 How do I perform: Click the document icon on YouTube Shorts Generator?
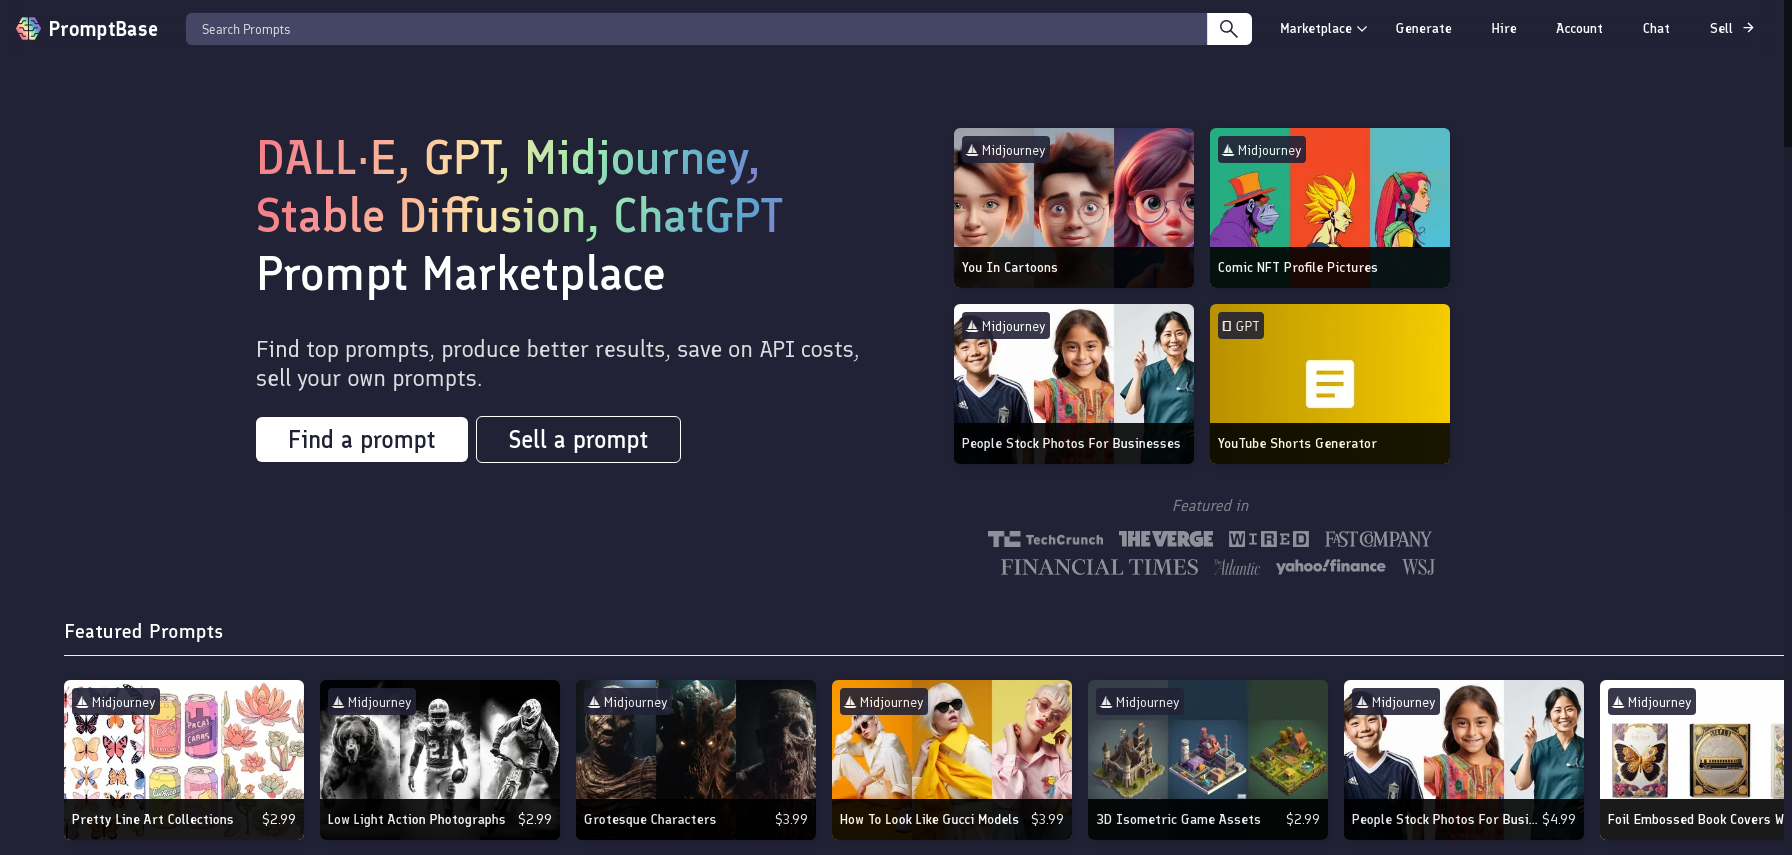[1330, 384]
